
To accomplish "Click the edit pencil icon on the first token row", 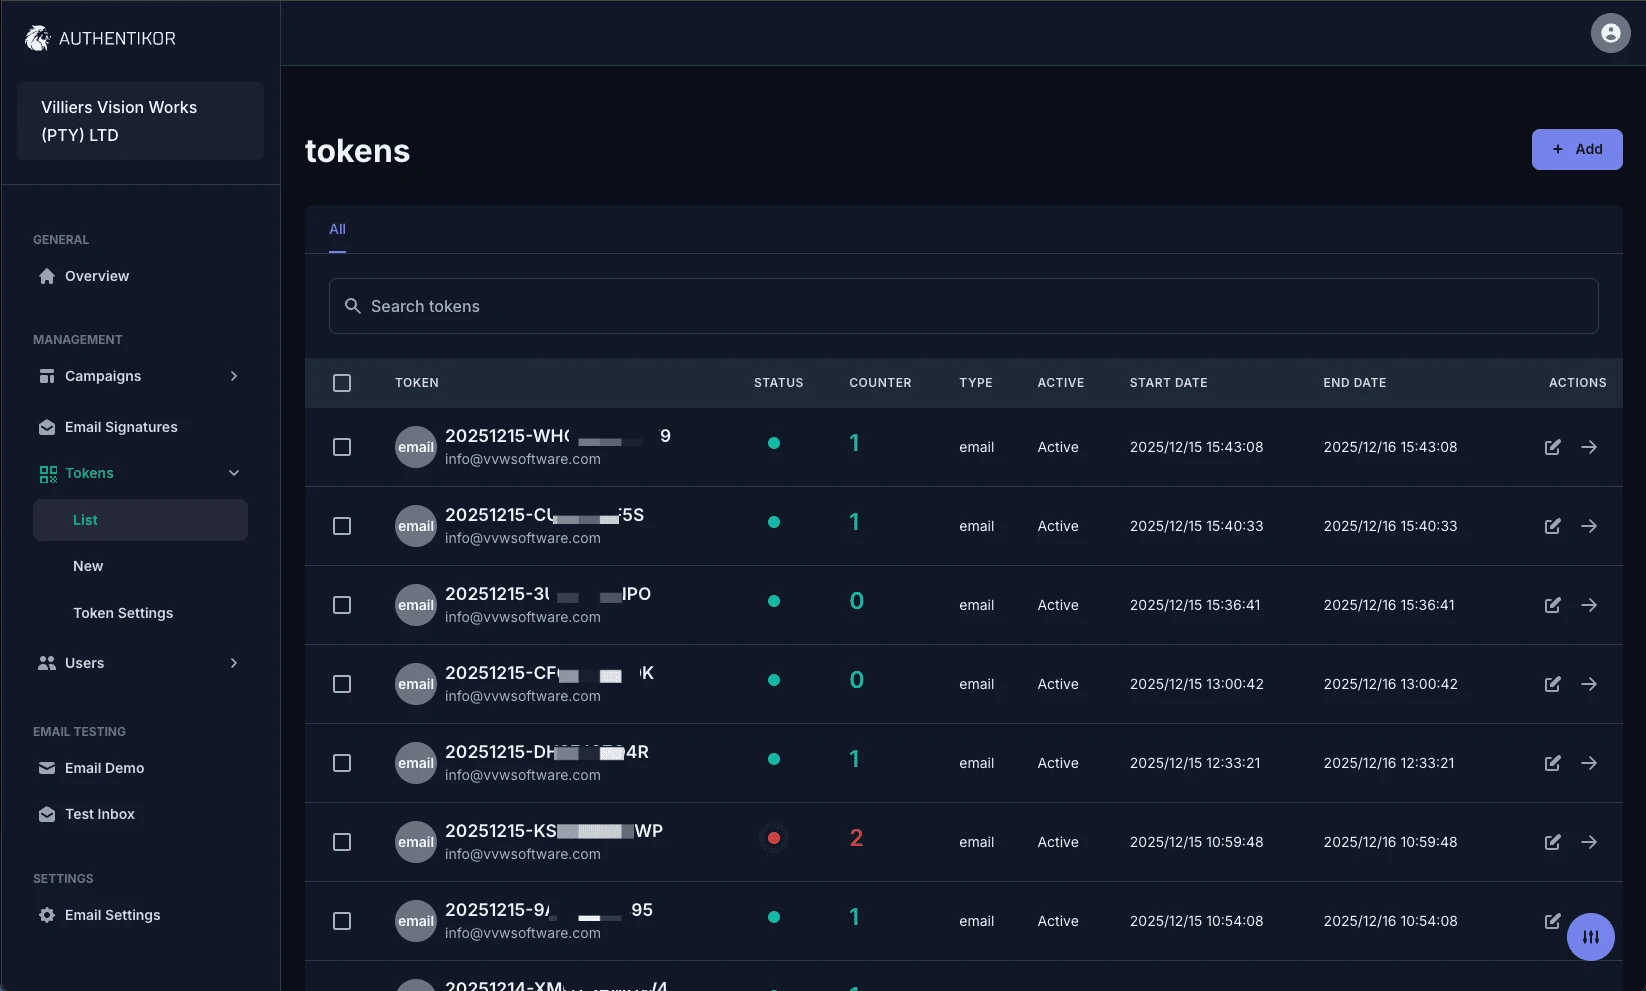I will [x=1552, y=447].
